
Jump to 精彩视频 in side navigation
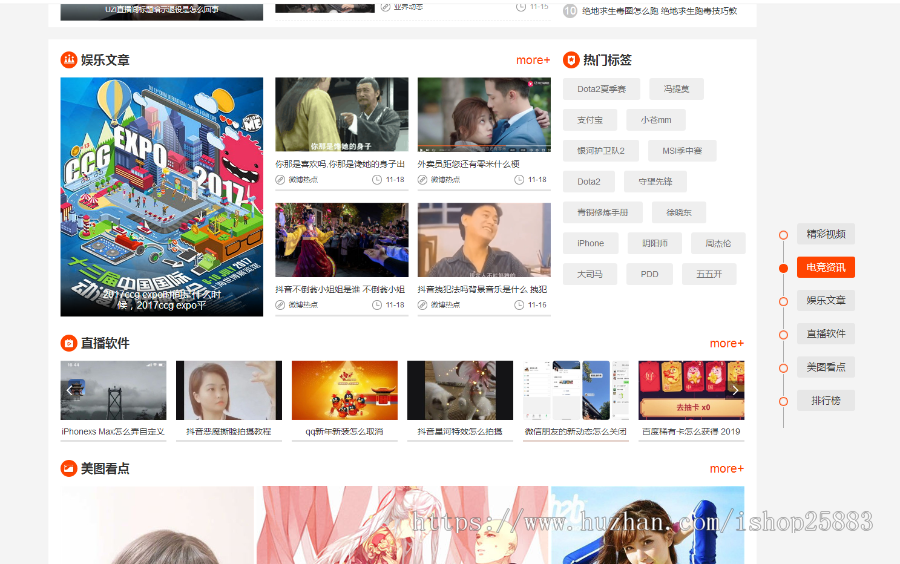(825, 234)
